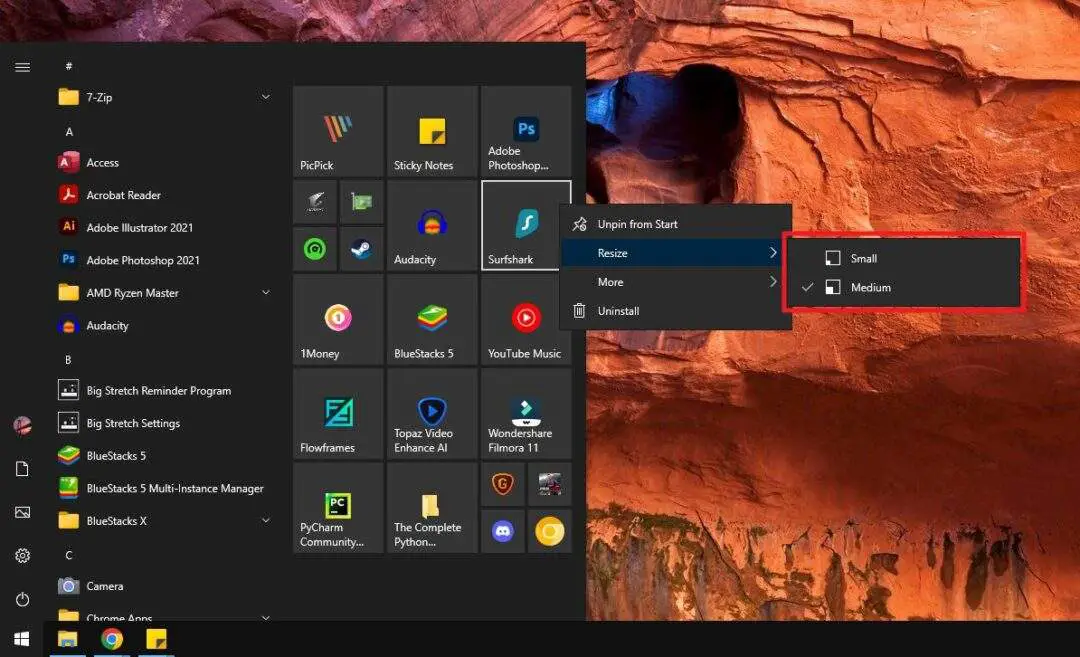Expand the 7-Zip folder entry
The height and width of the screenshot is (657, 1080).
pos(265,96)
